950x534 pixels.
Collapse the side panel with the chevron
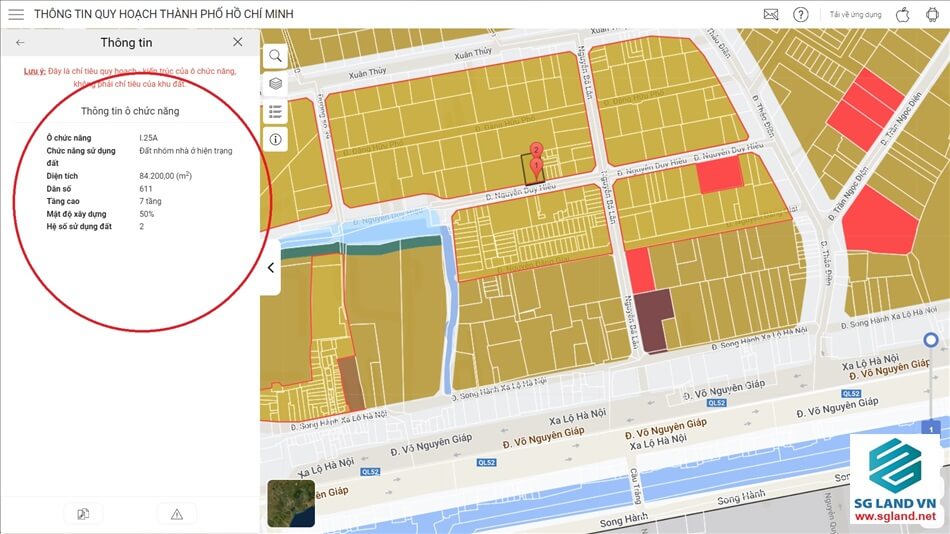[x=270, y=267]
